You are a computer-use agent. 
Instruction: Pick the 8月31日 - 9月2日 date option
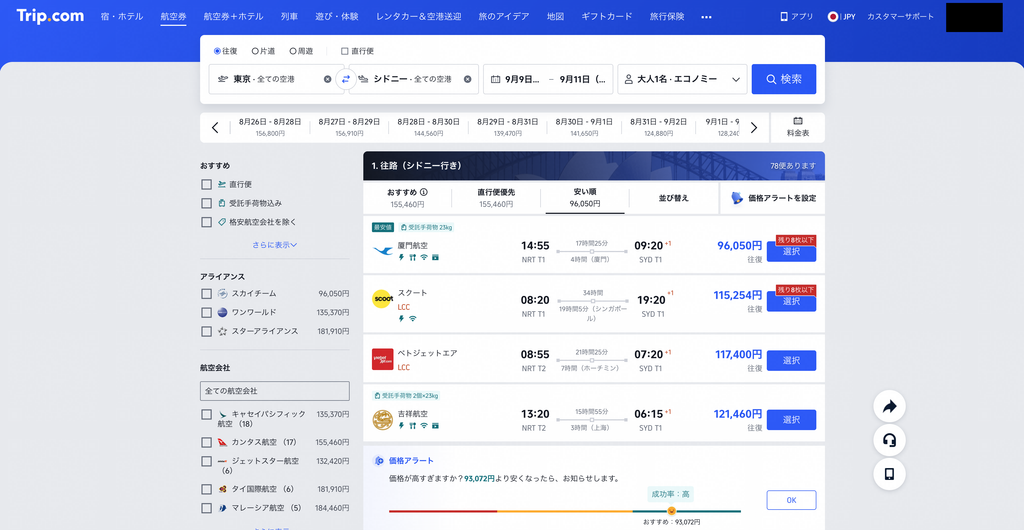(658, 127)
